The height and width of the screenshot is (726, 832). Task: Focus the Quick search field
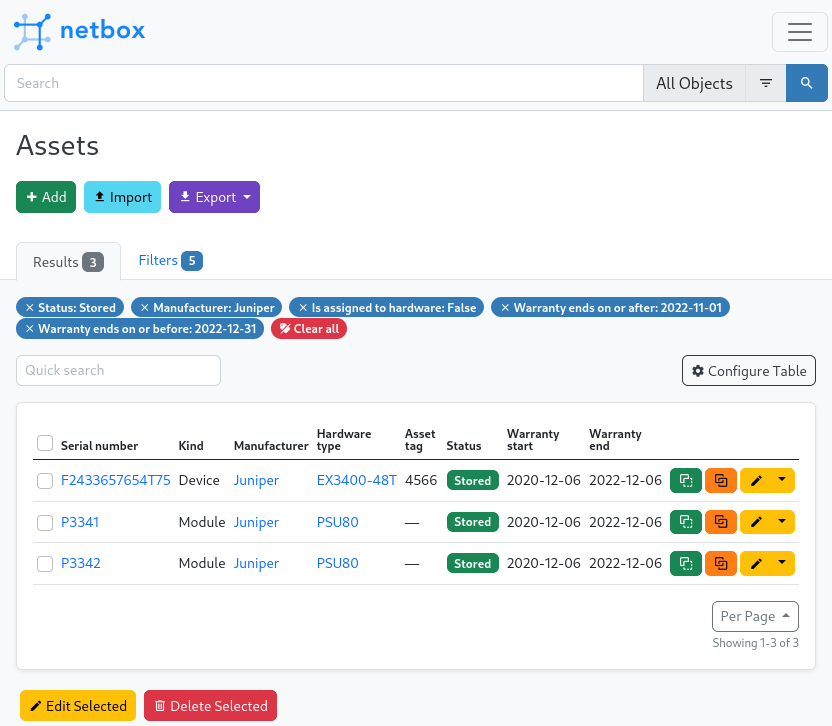click(118, 370)
